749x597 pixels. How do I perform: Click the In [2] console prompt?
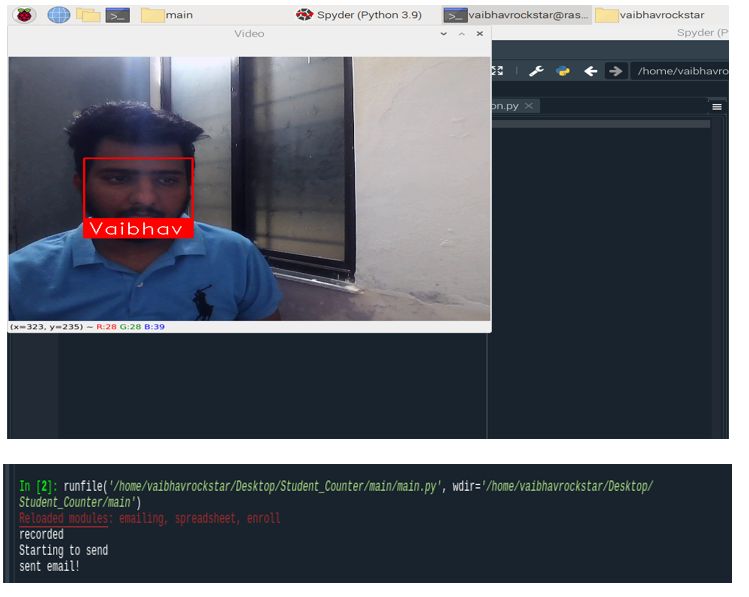pos(38,487)
